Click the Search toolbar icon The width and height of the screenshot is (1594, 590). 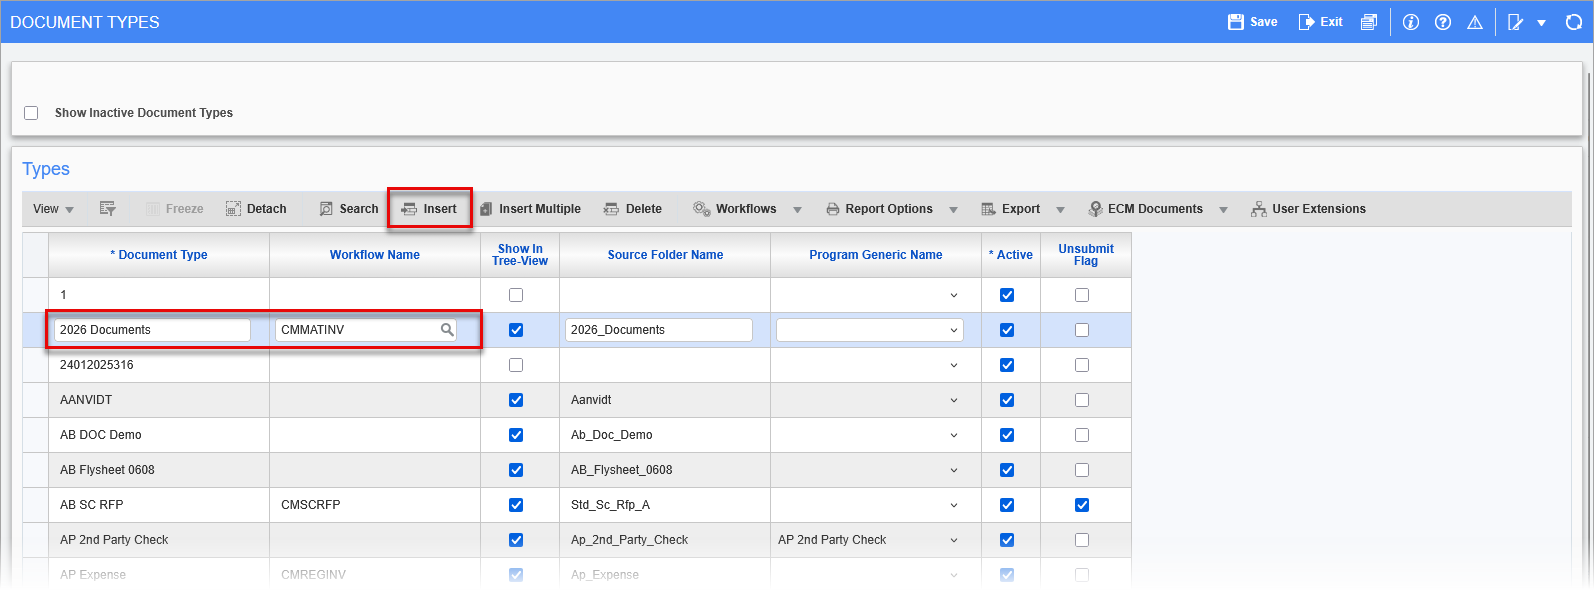[x=326, y=209]
